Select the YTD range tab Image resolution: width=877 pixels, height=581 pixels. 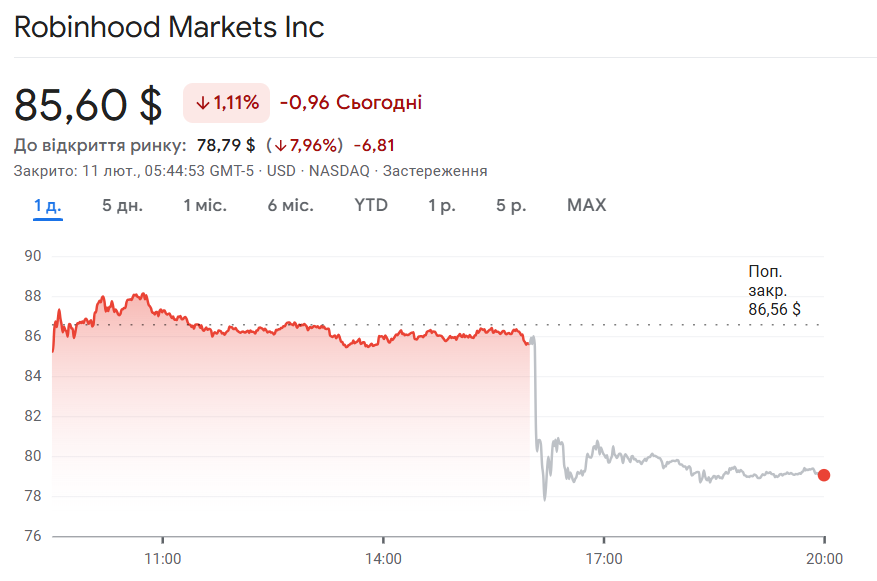[371, 206]
